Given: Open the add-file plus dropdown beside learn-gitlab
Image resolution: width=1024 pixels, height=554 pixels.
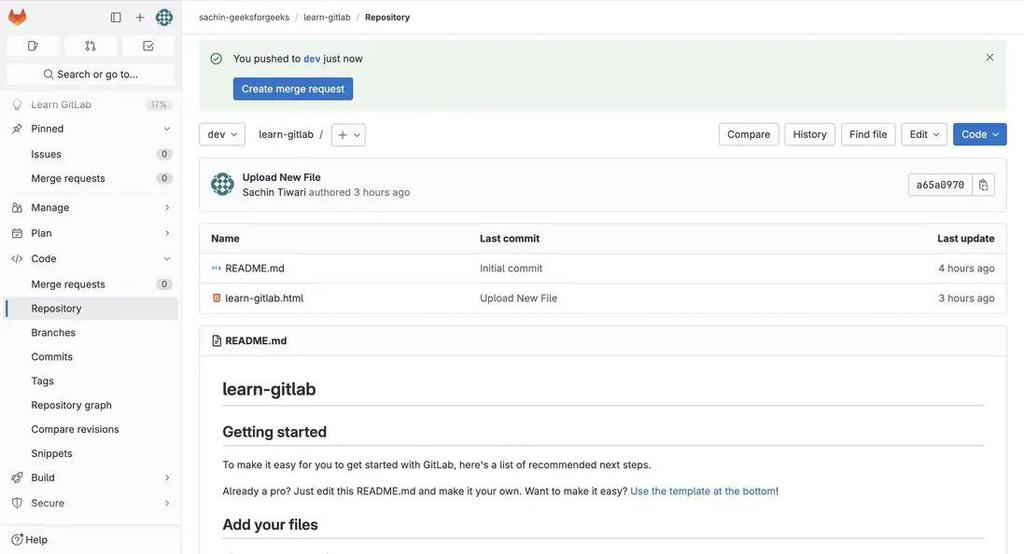Looking at the screenshot, I should tap(348, 135).
